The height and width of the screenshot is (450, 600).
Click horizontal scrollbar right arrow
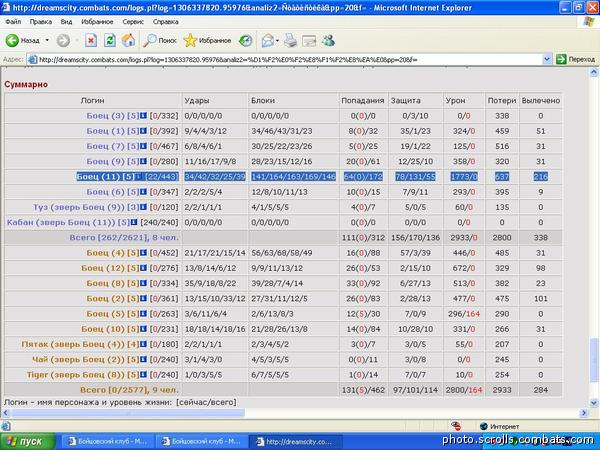[584, 413]
